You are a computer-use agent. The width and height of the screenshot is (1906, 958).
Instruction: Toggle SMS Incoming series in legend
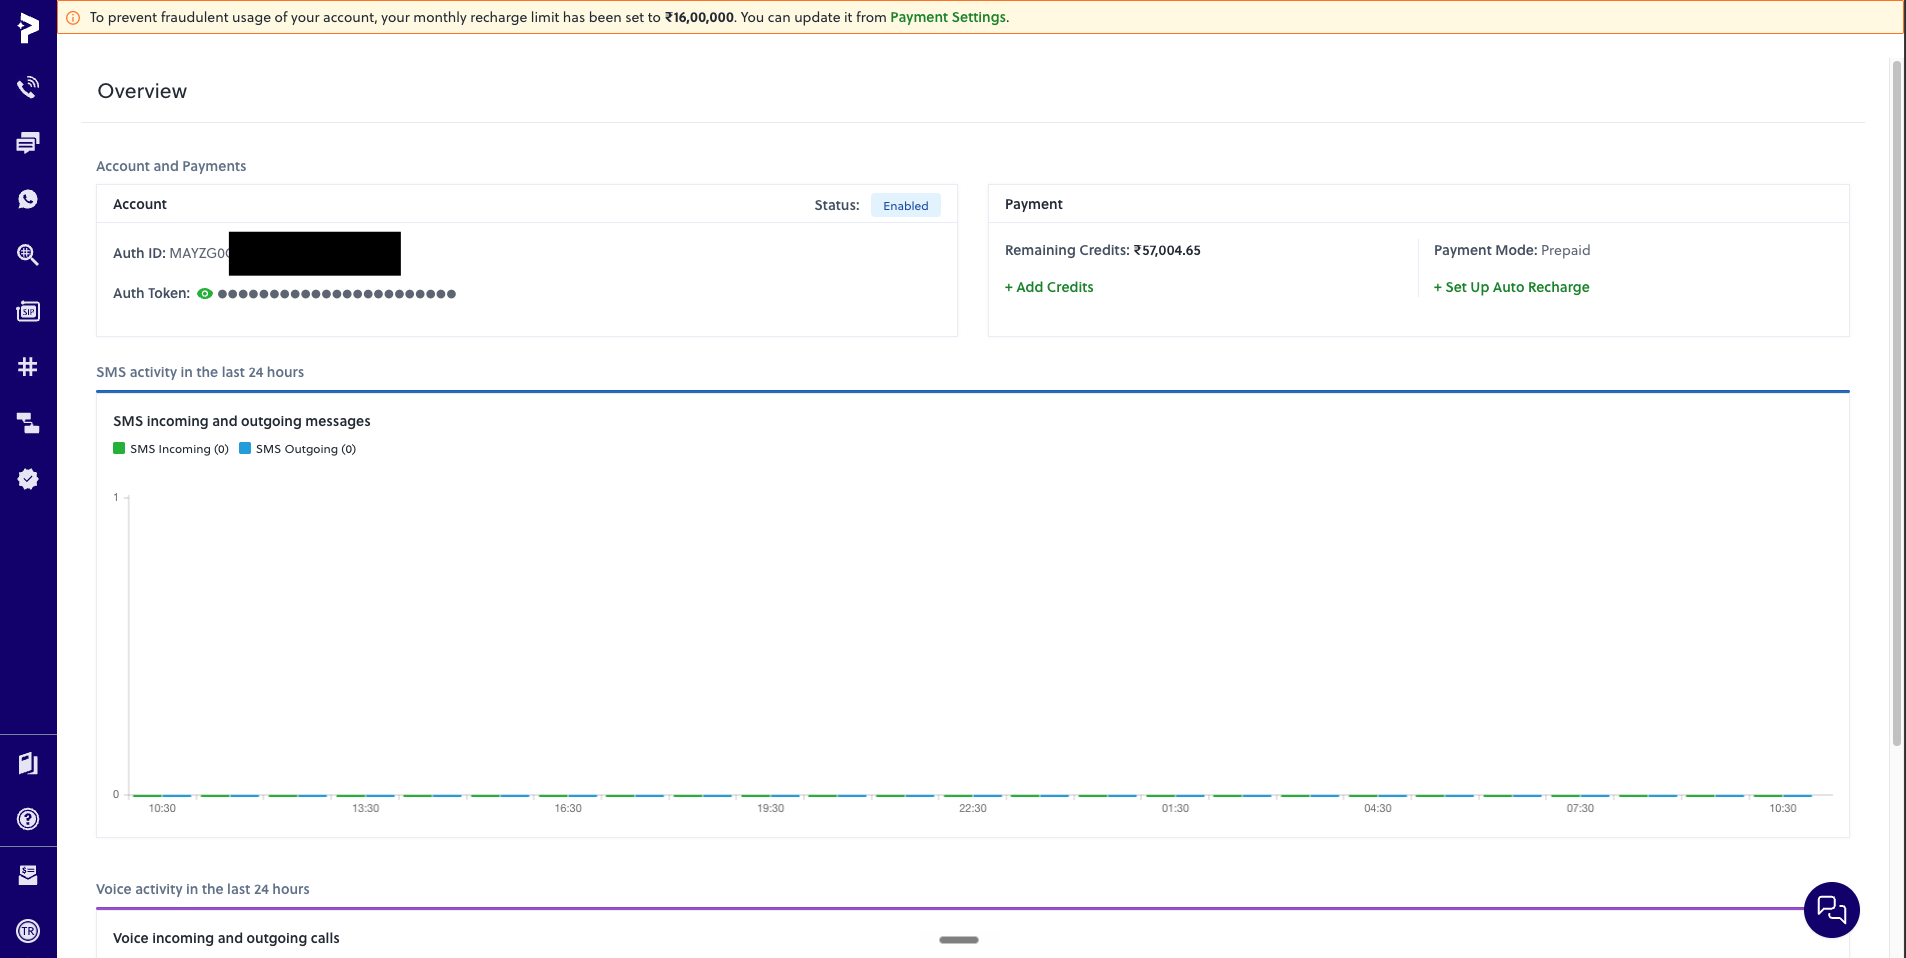[171, 449]
